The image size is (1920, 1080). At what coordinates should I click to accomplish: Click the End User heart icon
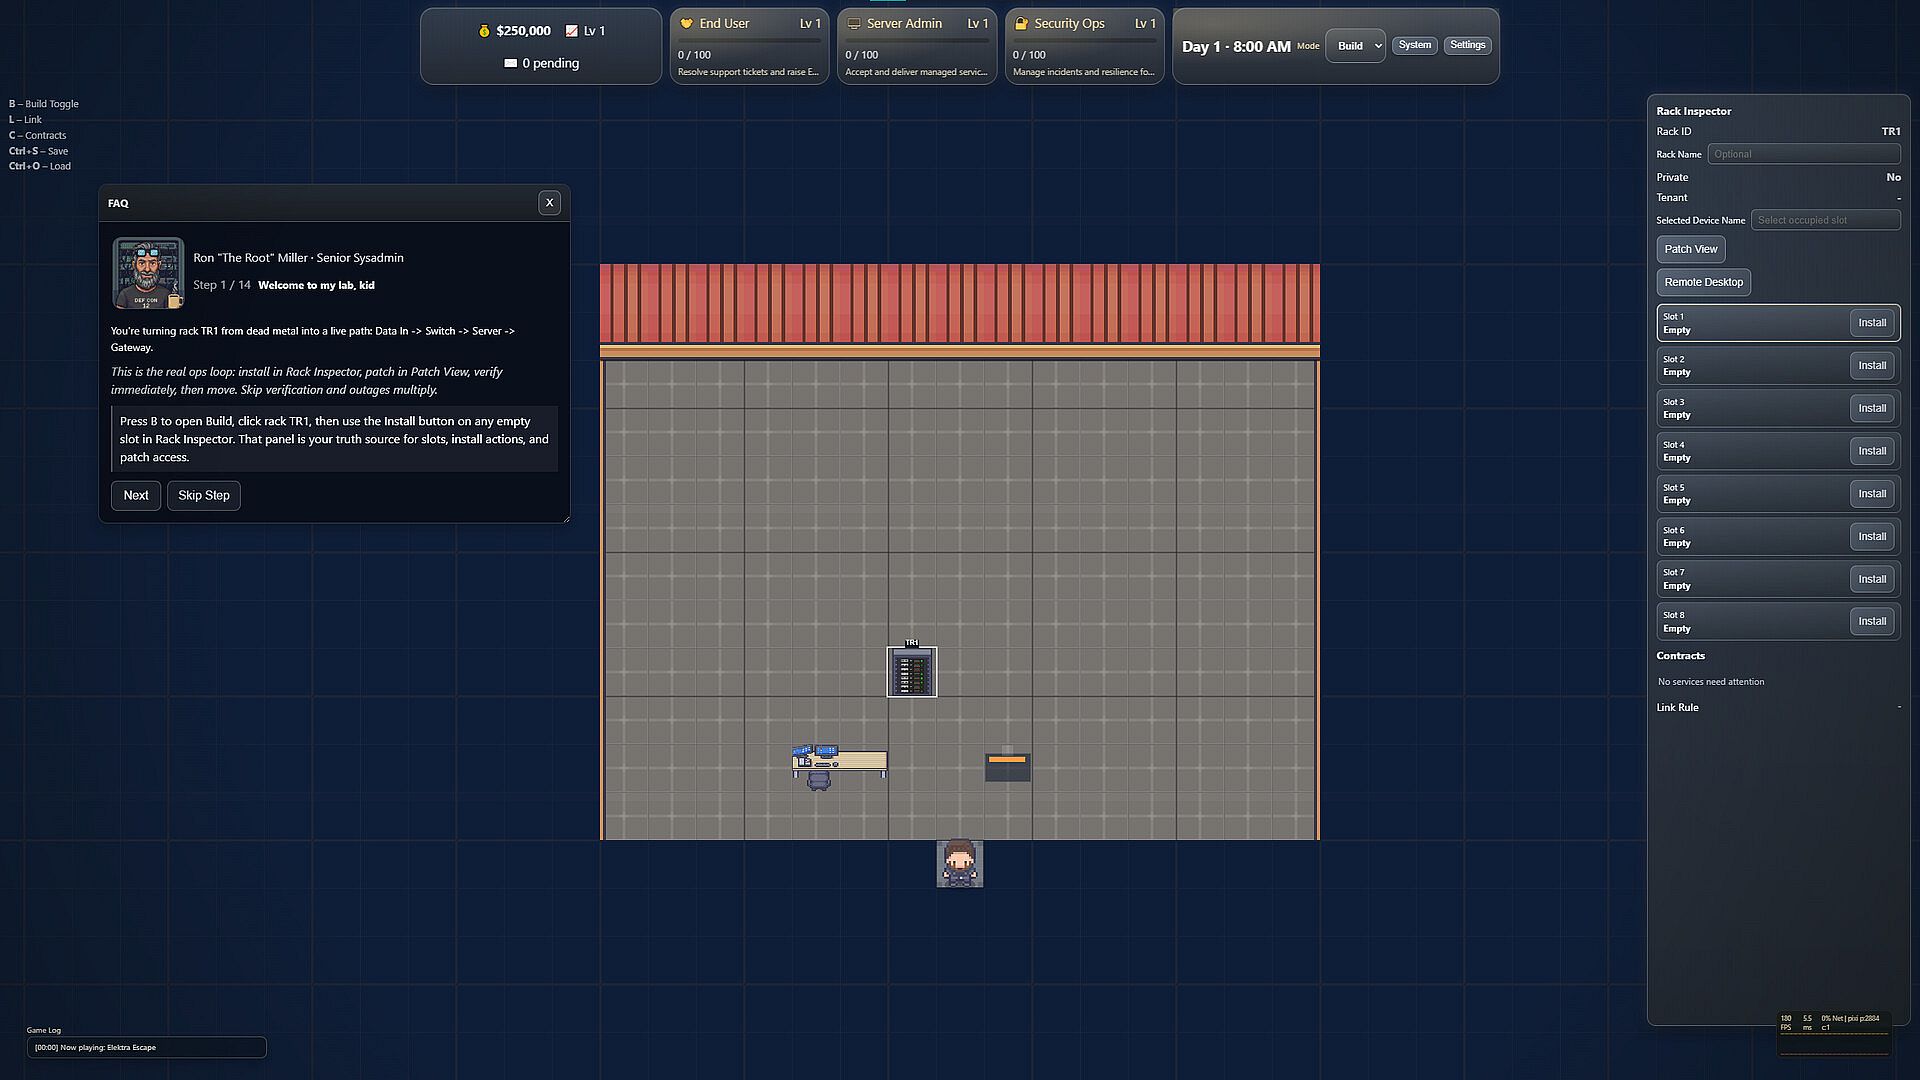click(x=686, y=24)
